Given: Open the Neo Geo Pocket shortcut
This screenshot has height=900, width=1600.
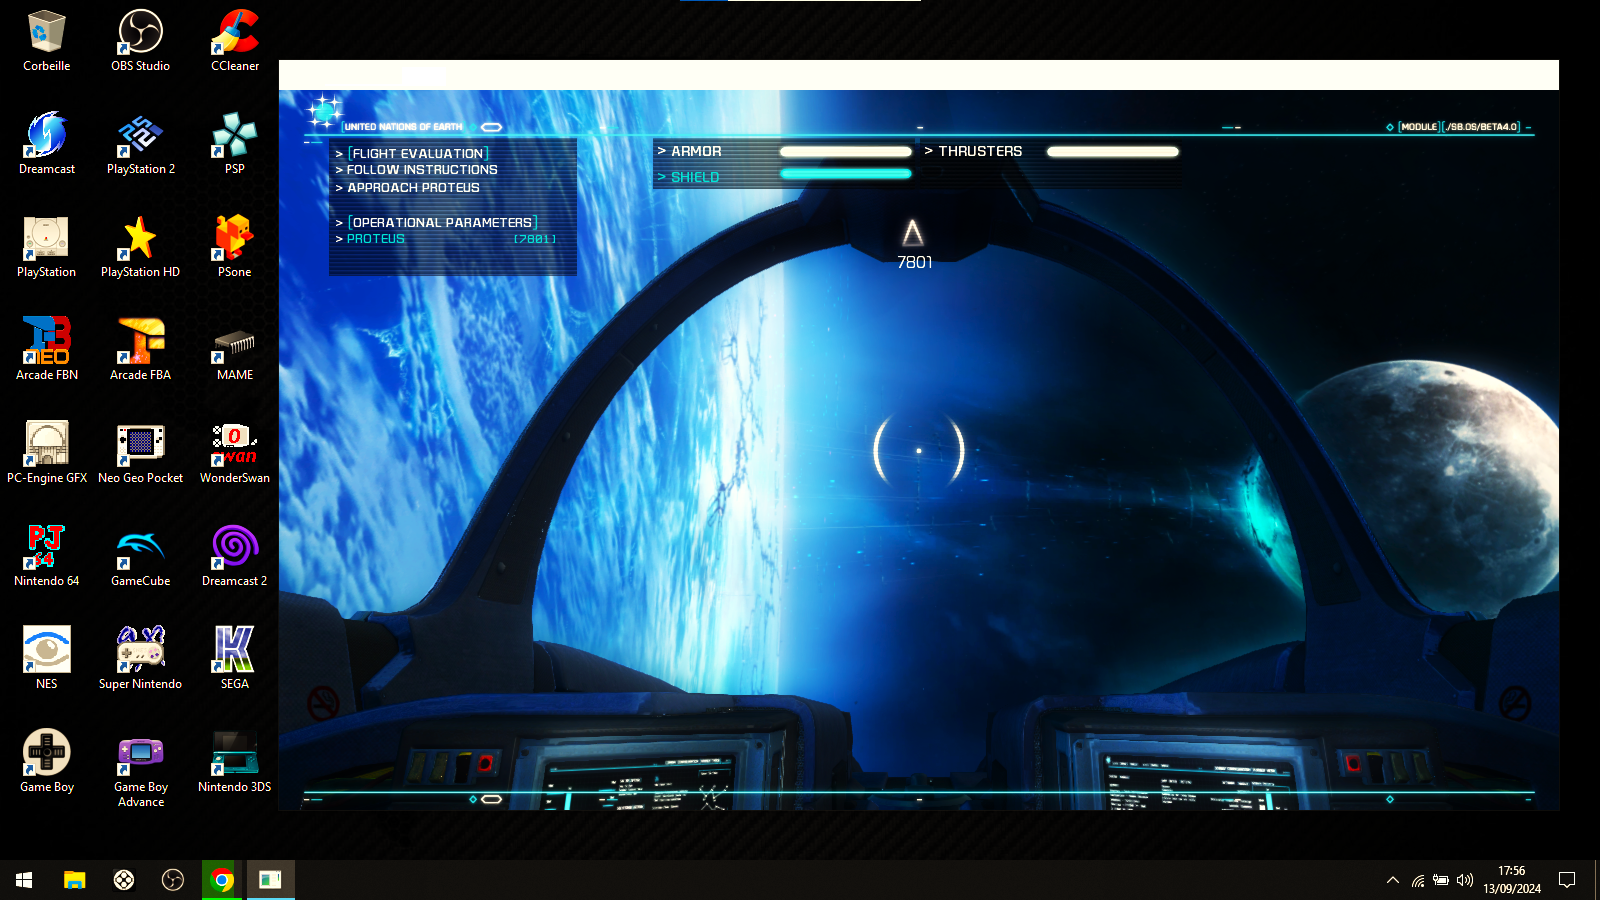Looking at the screenshot, I should (x=140, y=453).
